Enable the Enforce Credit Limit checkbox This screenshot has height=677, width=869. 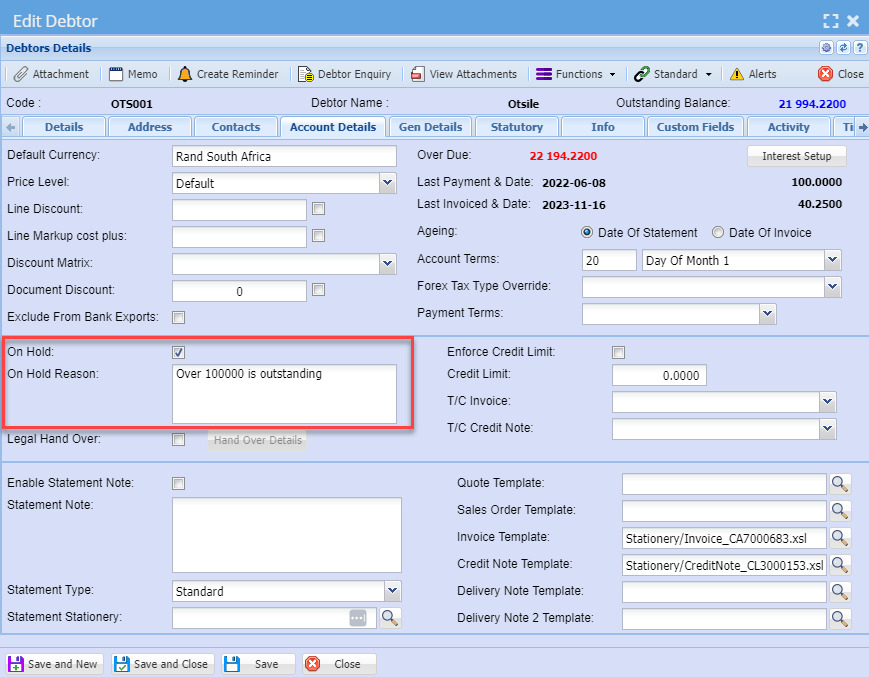point(619,352)
